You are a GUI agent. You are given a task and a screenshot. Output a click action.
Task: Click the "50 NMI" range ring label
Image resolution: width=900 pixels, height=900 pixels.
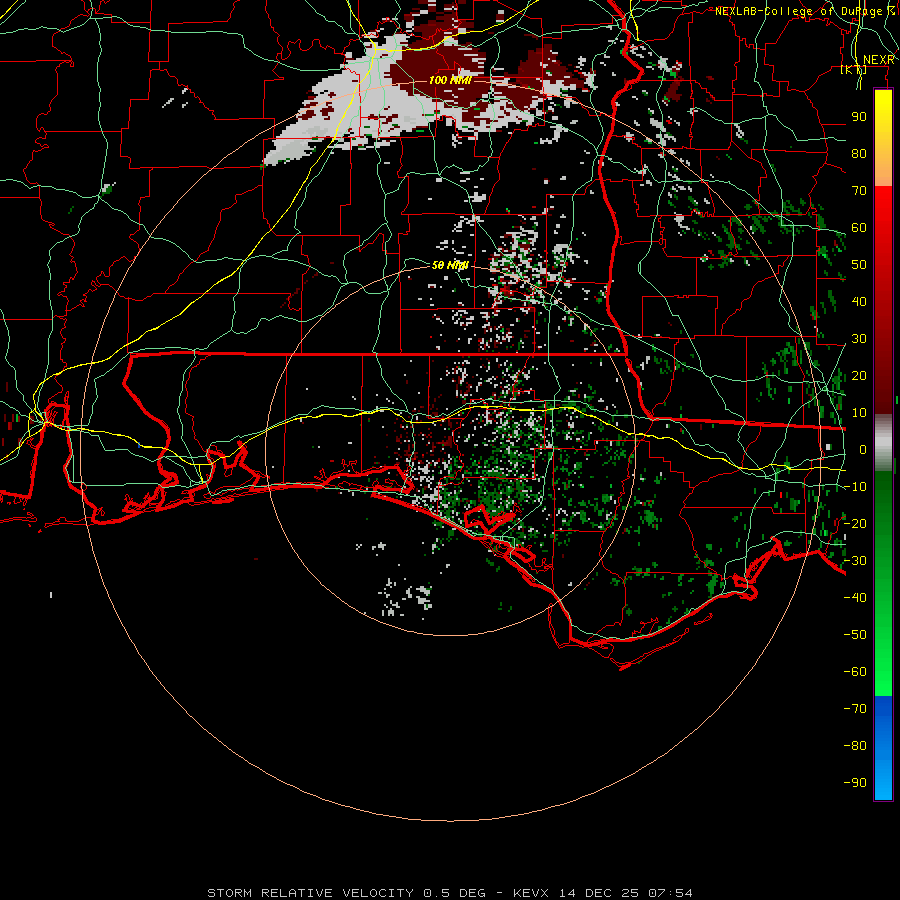[x=450, y=265]
